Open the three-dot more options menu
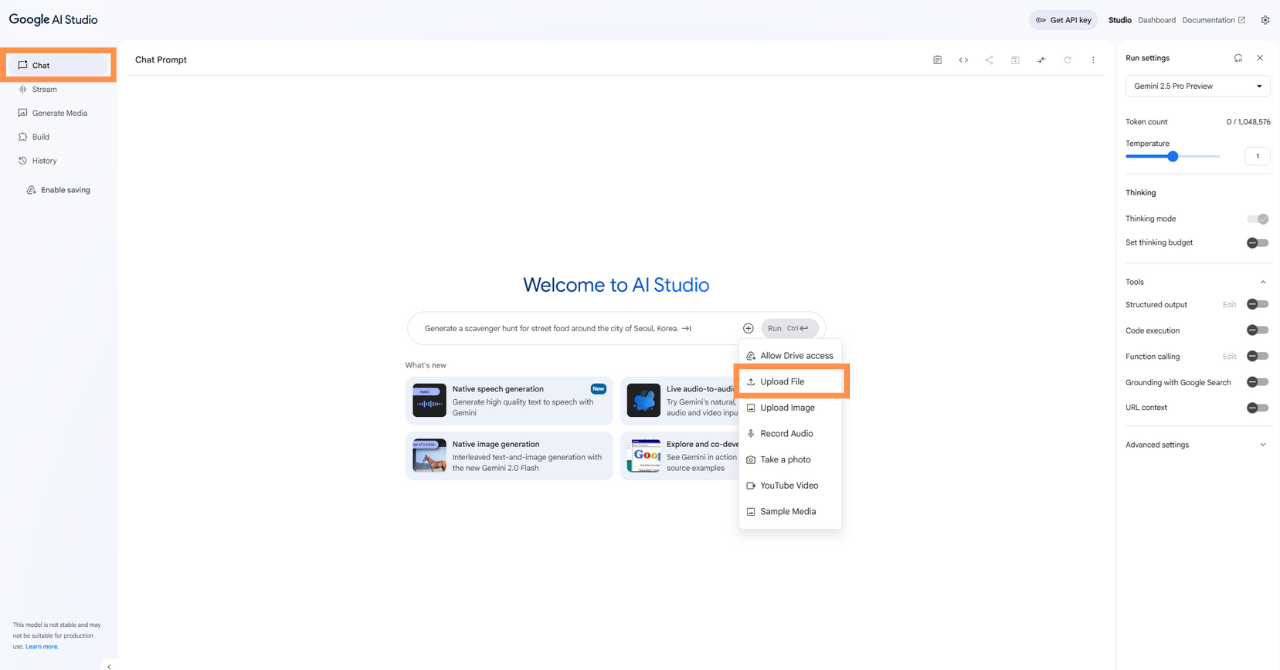Viewport: 1280px width, 670px height. pyautogui.click(x=1093, y=60)
